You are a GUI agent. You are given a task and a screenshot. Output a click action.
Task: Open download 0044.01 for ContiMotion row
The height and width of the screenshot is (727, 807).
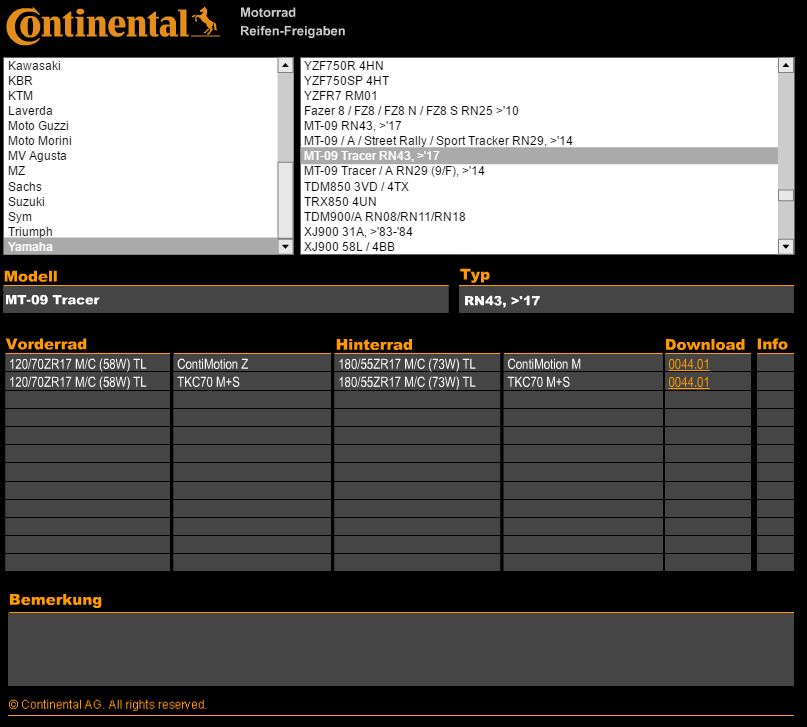click(688, 365)
